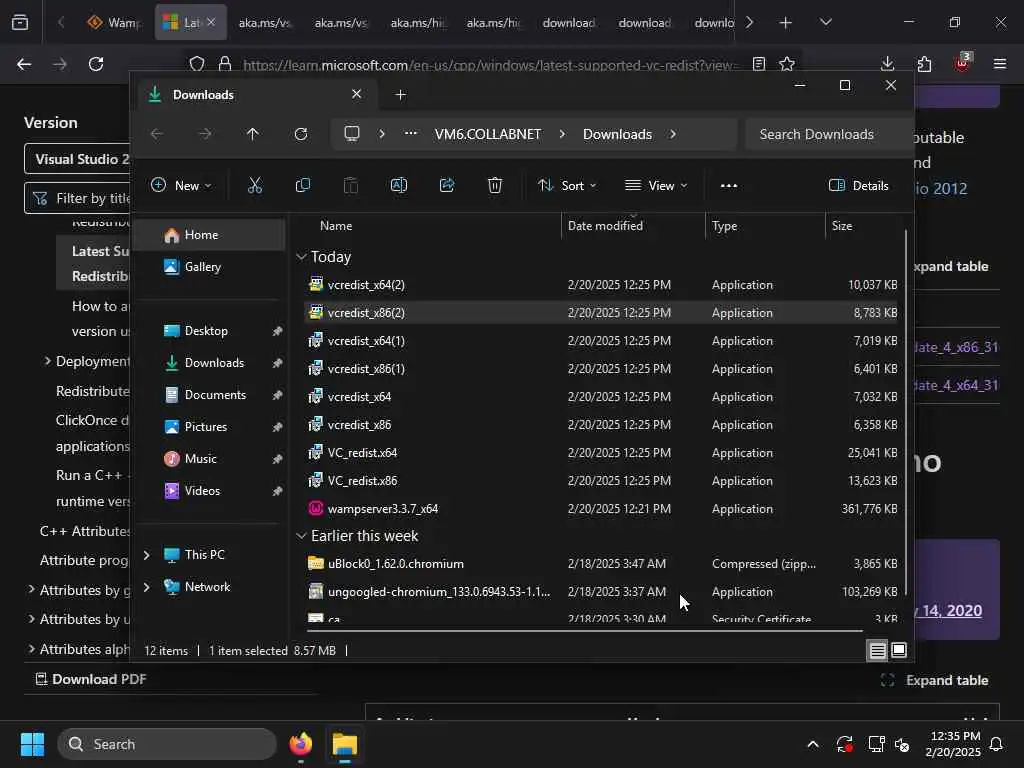Click the address bar ellipsis for hidden path
Viewport: 1024px width, 768px height.
click(411, 133)
